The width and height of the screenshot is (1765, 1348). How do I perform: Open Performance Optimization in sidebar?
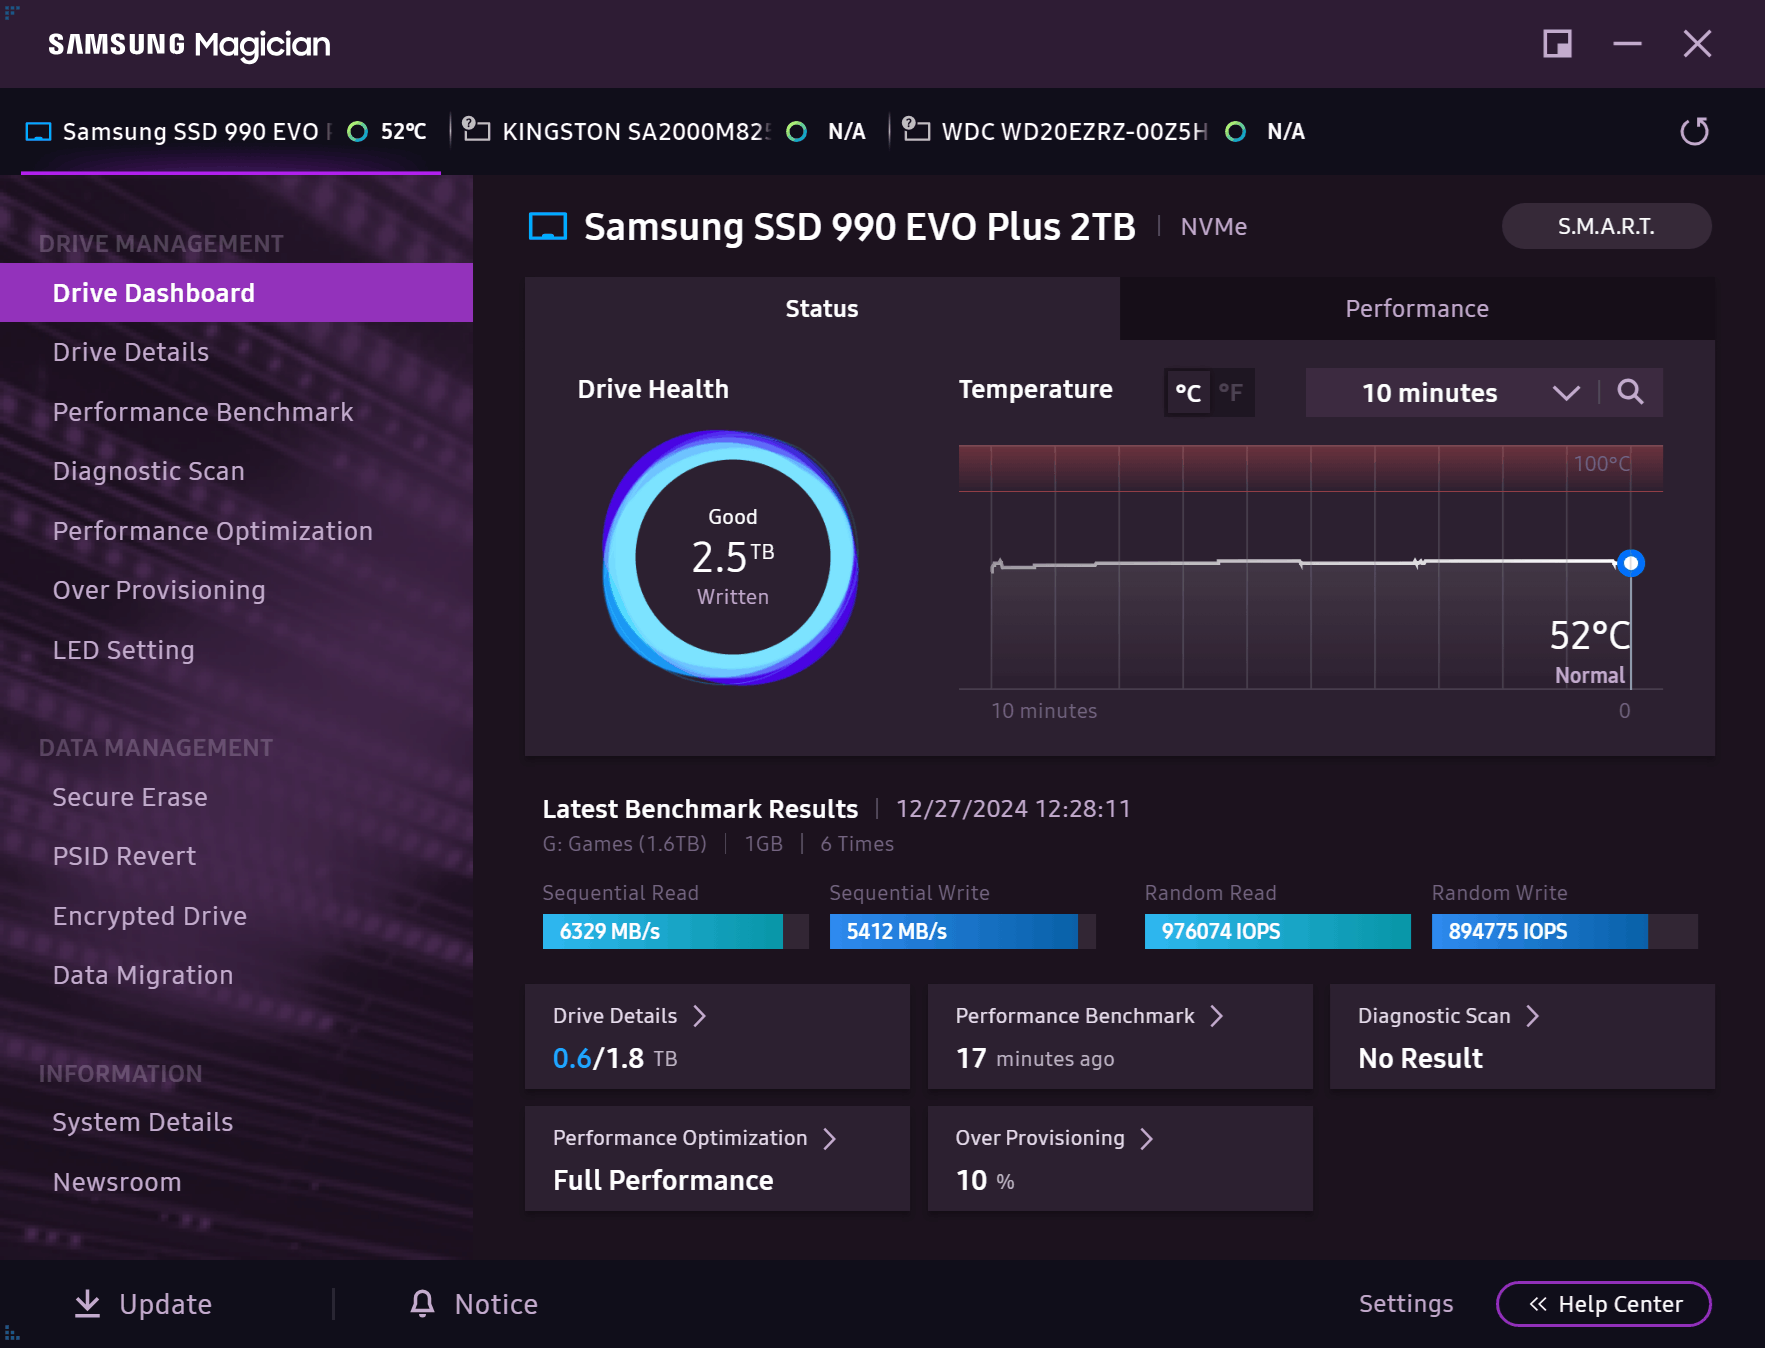[236, 531]
